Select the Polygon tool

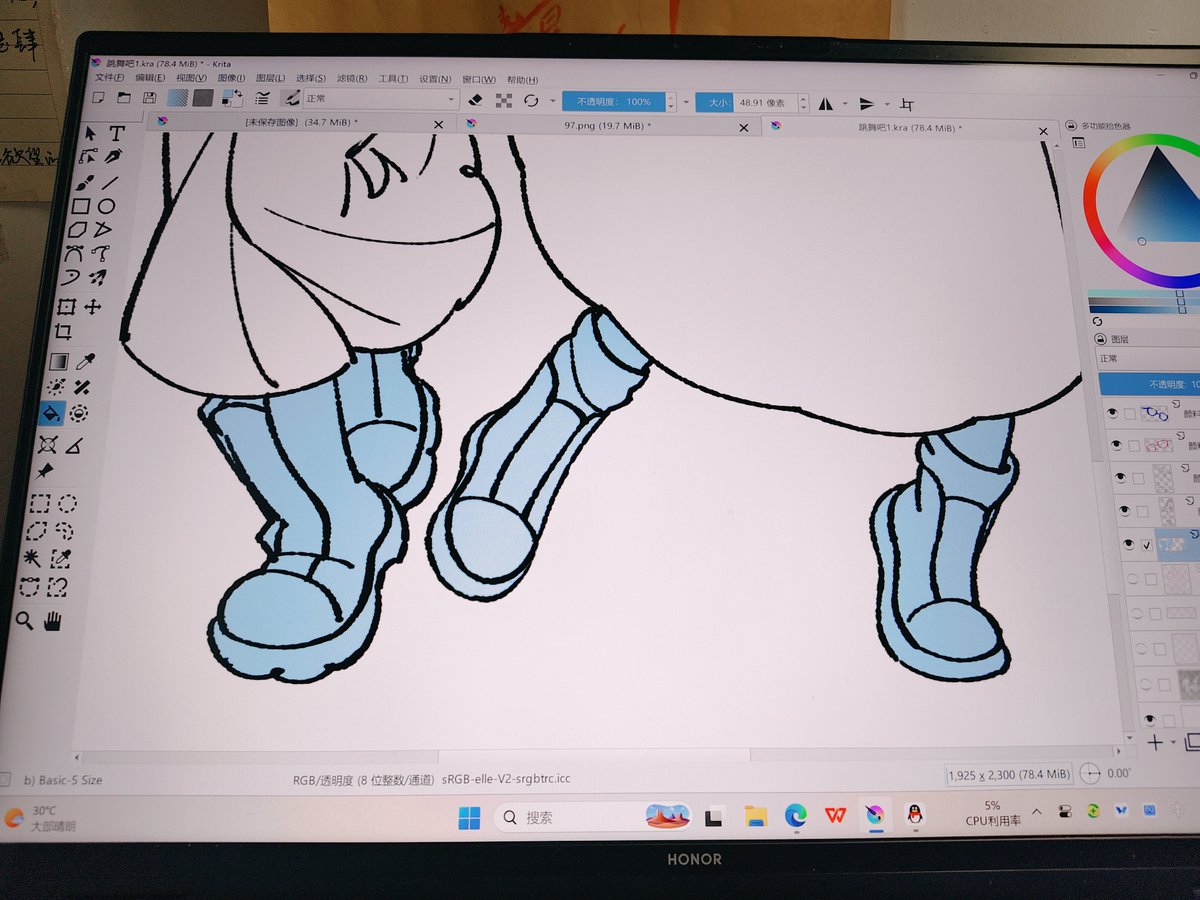click(79, 231)
